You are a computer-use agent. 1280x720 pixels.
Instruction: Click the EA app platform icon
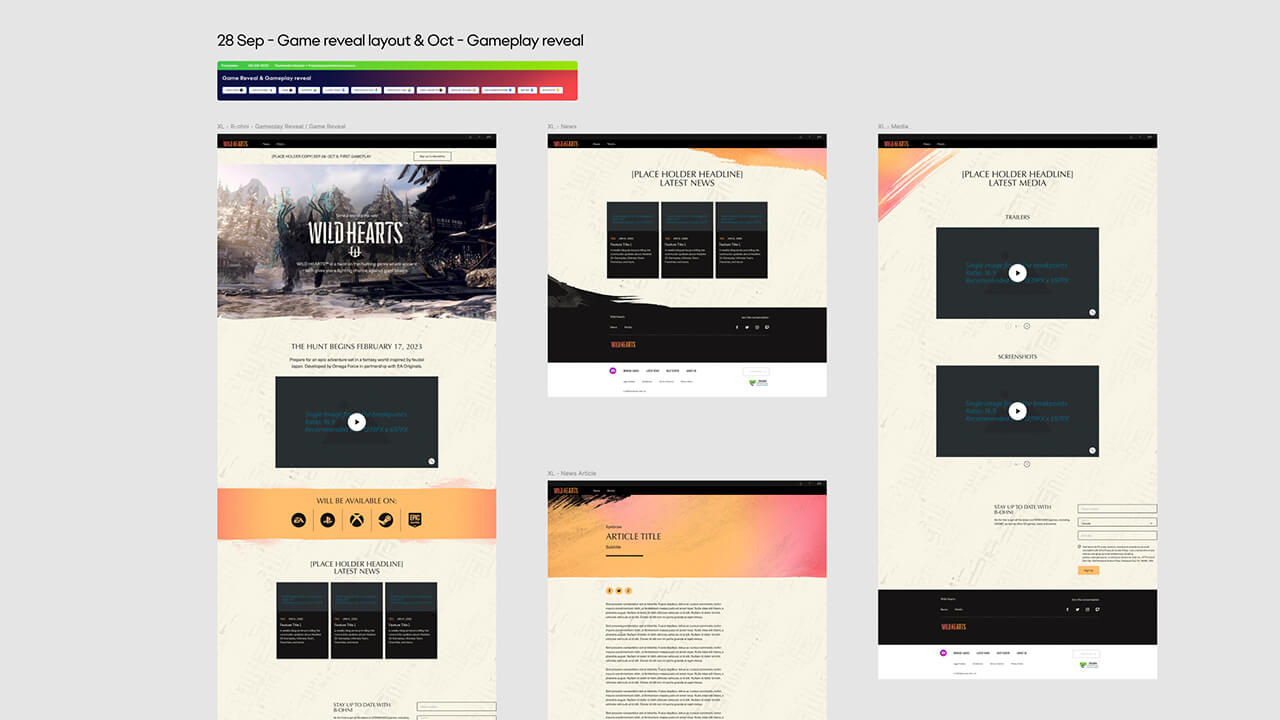298,520
